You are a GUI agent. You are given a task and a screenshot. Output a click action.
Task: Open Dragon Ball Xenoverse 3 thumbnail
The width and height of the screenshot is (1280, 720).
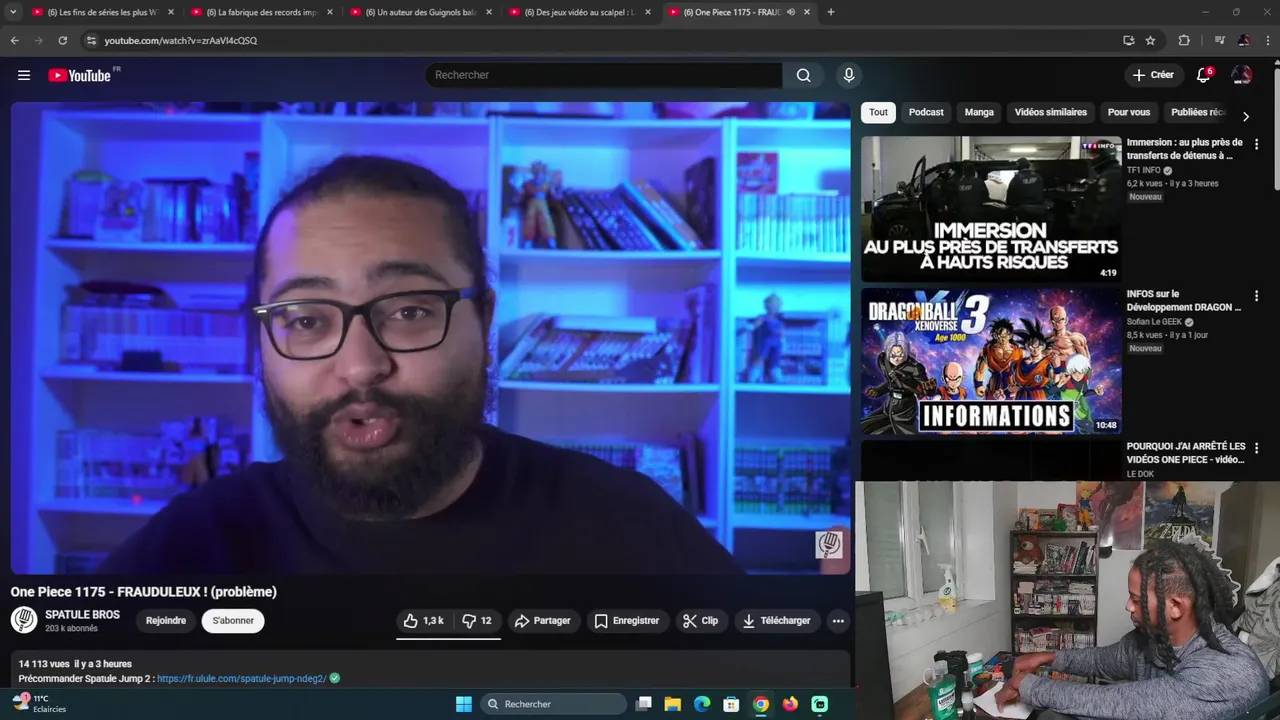point(991,361)
